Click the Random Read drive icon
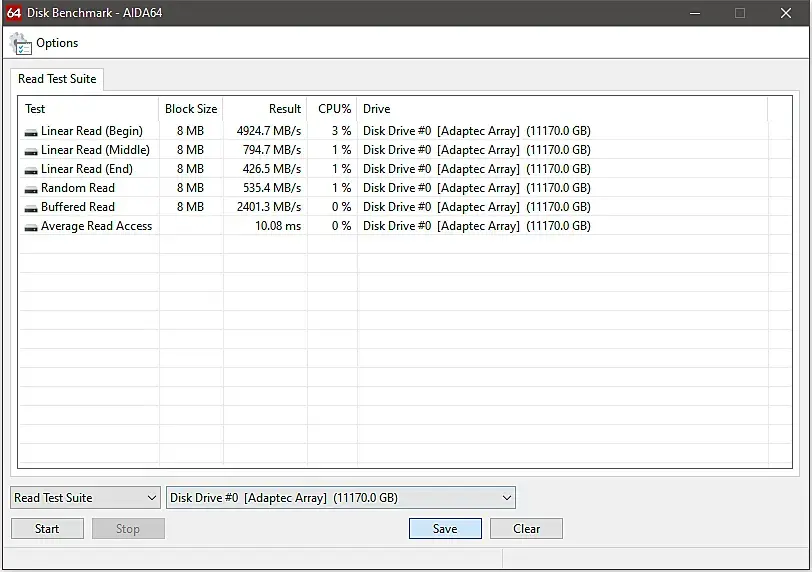Image resolution: width=812 pixels, height=572 pixels. (x=31, y=189)
